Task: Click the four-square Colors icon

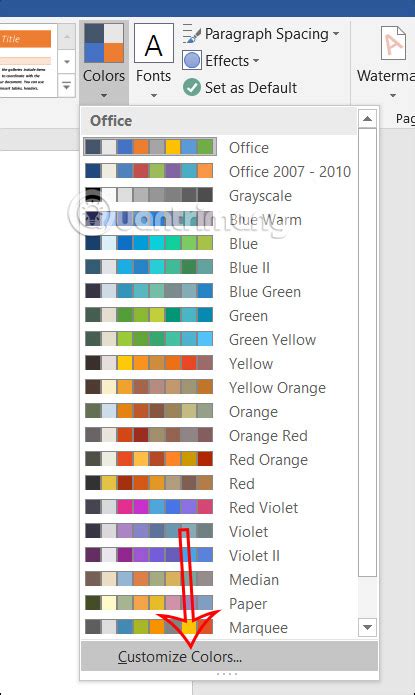Action: pyautogui.click(x=104, y=43)
